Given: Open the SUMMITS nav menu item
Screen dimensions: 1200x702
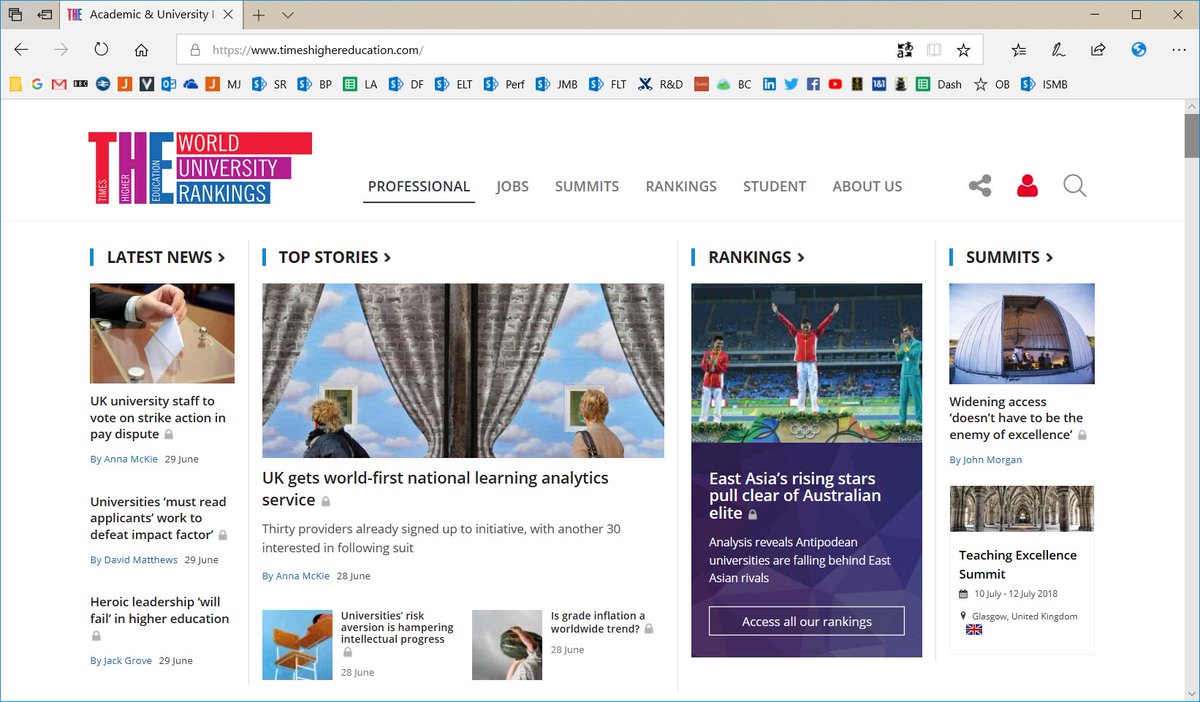Looking at the screenshot, I should (587, 186).
